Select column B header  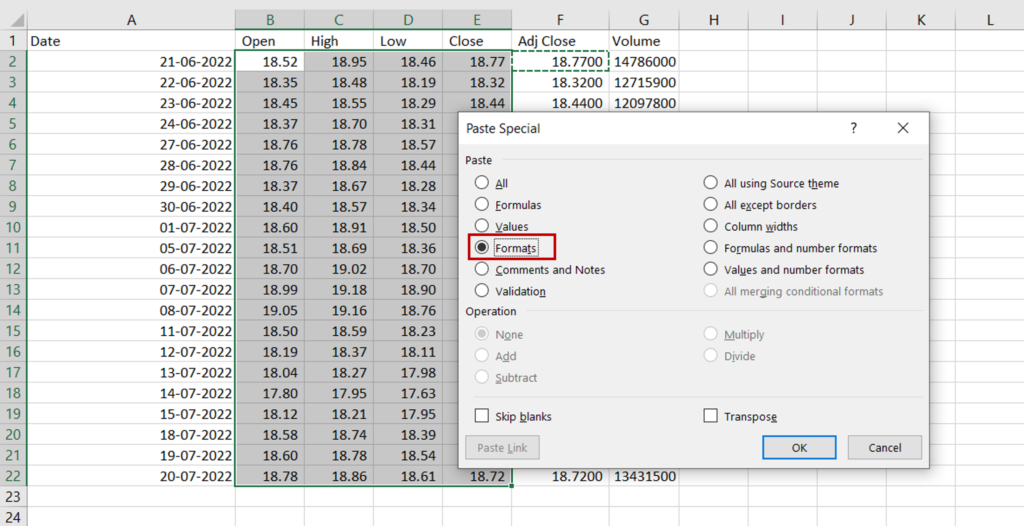pos(270,20)
